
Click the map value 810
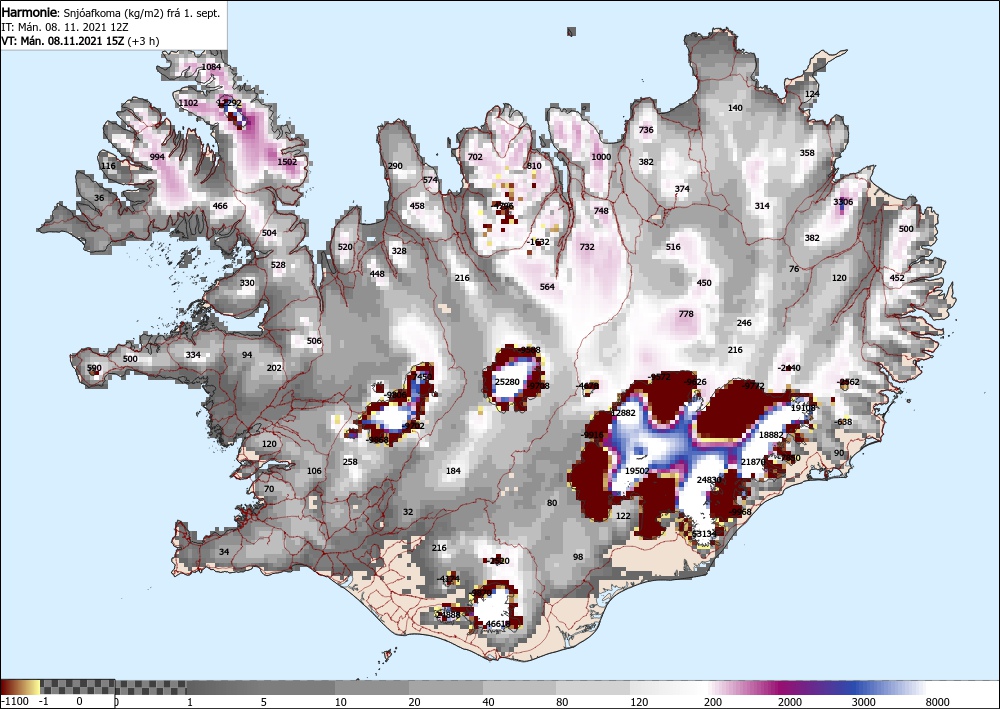pos(534,166)
